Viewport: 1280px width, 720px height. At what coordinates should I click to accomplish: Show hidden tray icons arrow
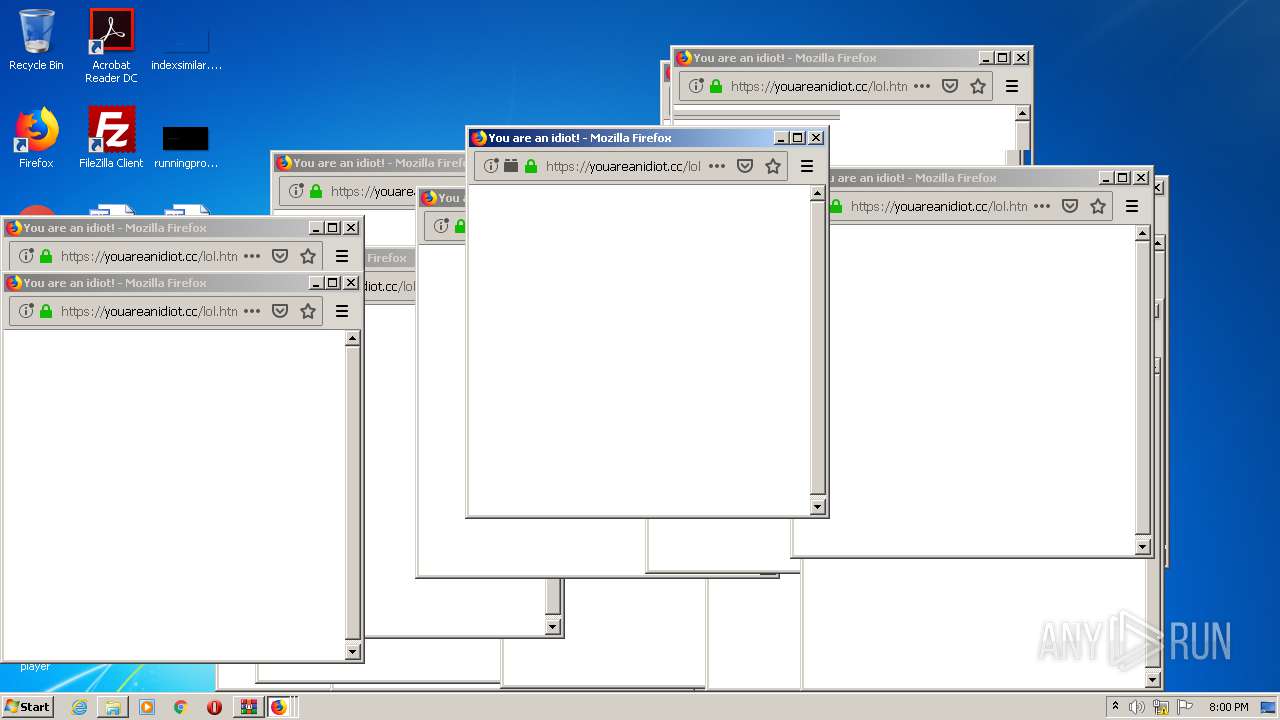pyautogui.click(x=1115, y=706)
